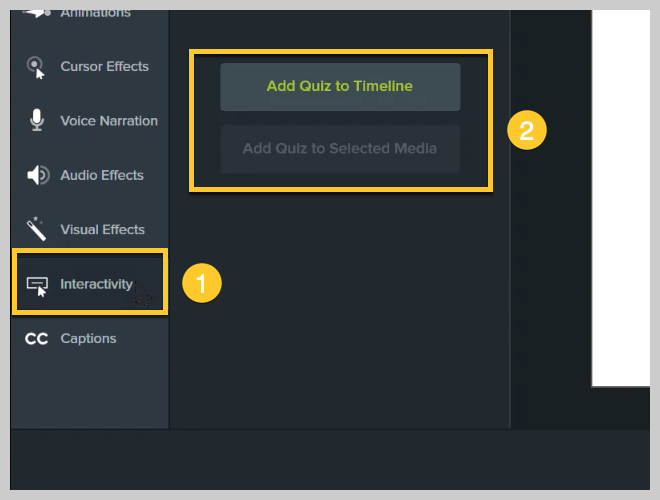The height and width of the screenshot is (500, 660).
Task: Click the yellow step 1 circle marker
Action: pos(202,283)
